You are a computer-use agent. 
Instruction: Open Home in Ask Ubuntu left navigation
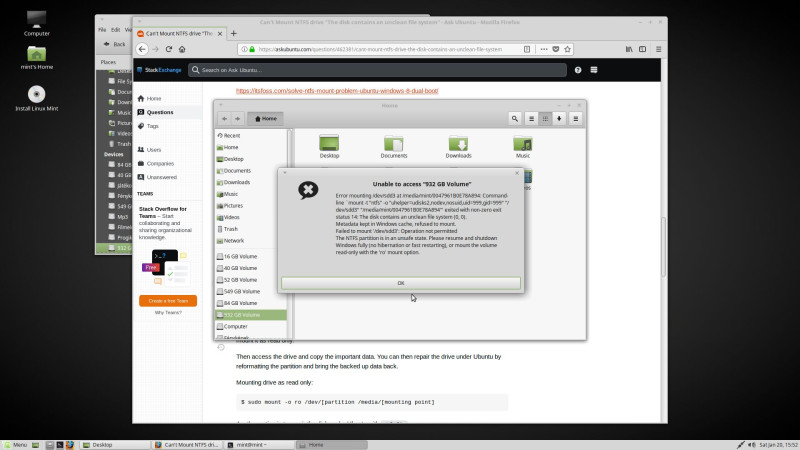(149, 98)
